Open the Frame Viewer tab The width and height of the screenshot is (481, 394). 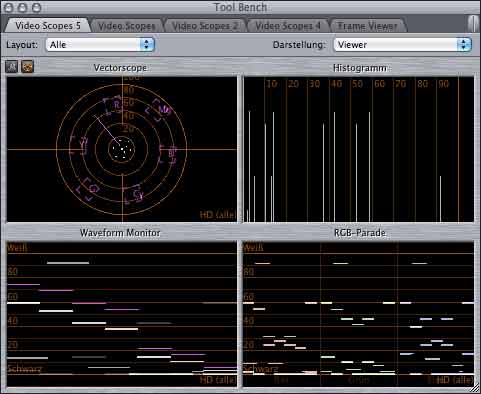point(367,26)
